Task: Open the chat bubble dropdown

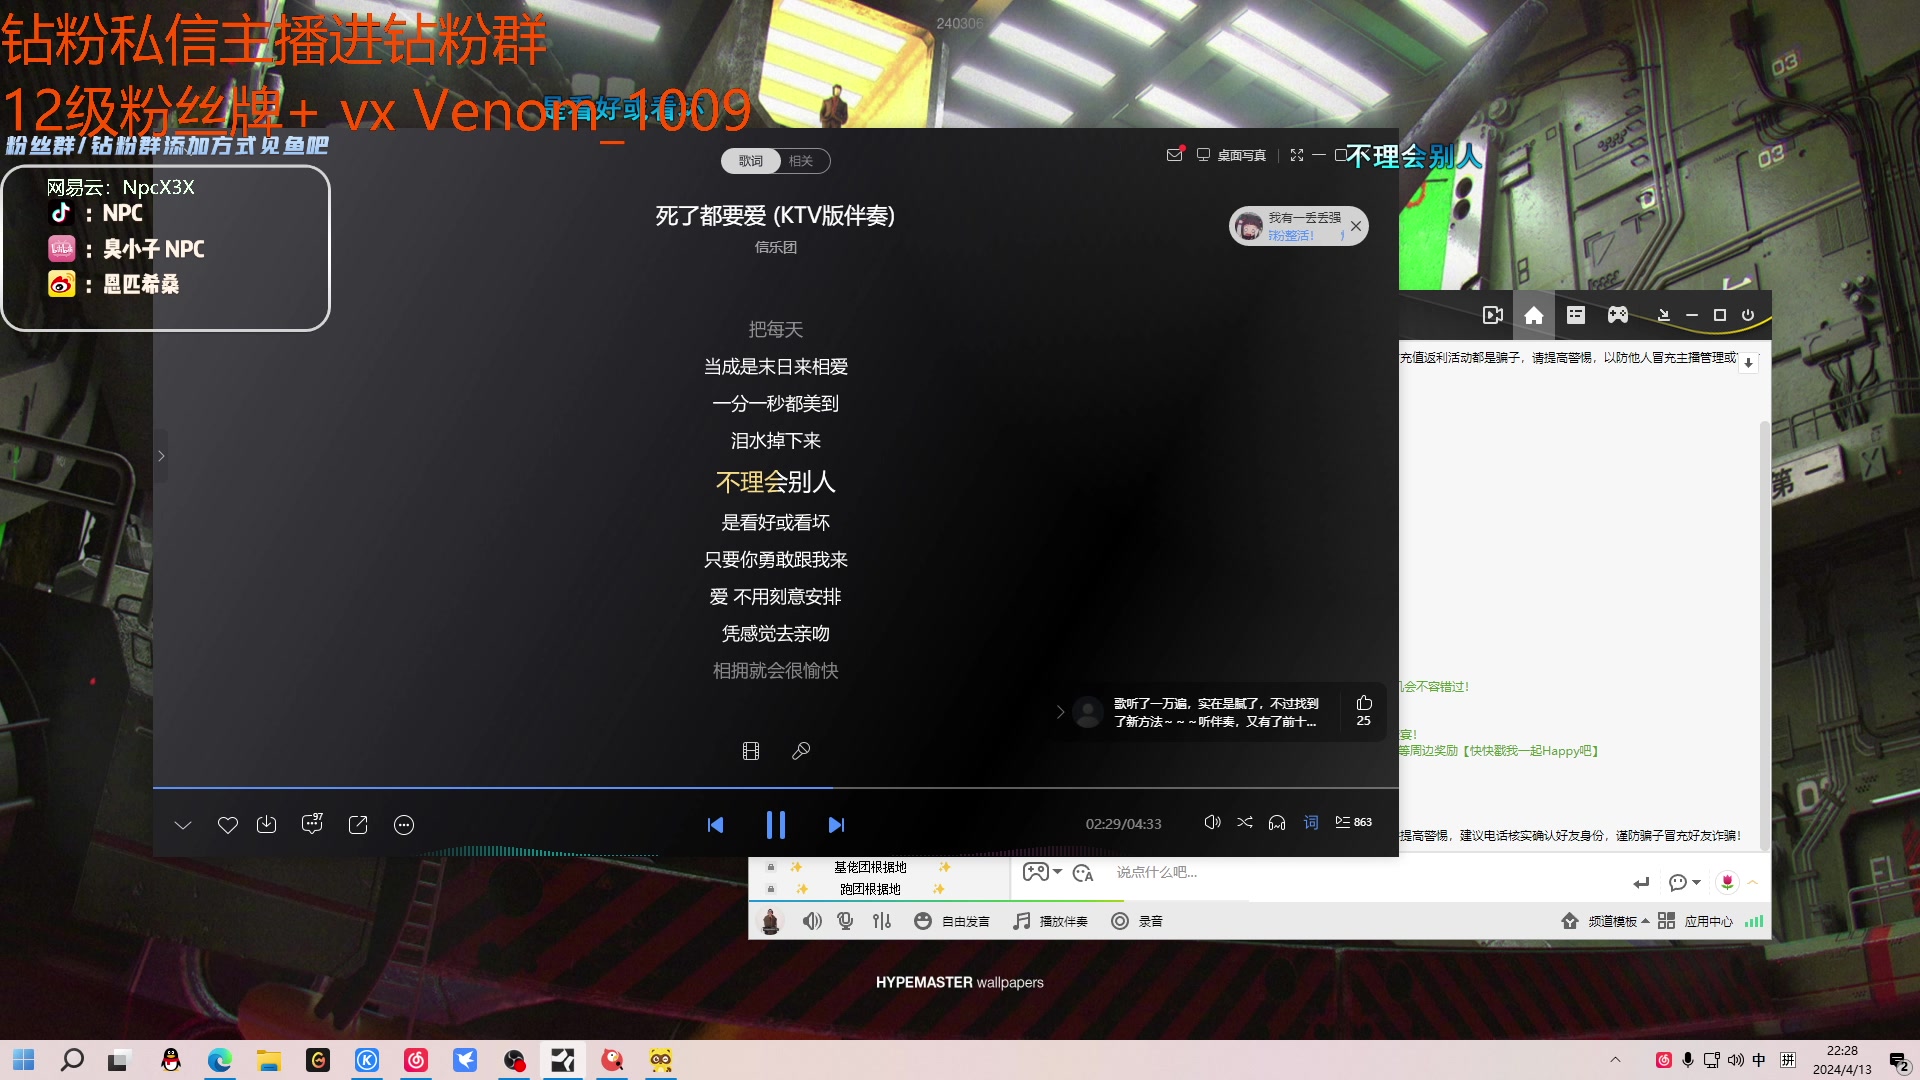Action: tap(1684, 882)
